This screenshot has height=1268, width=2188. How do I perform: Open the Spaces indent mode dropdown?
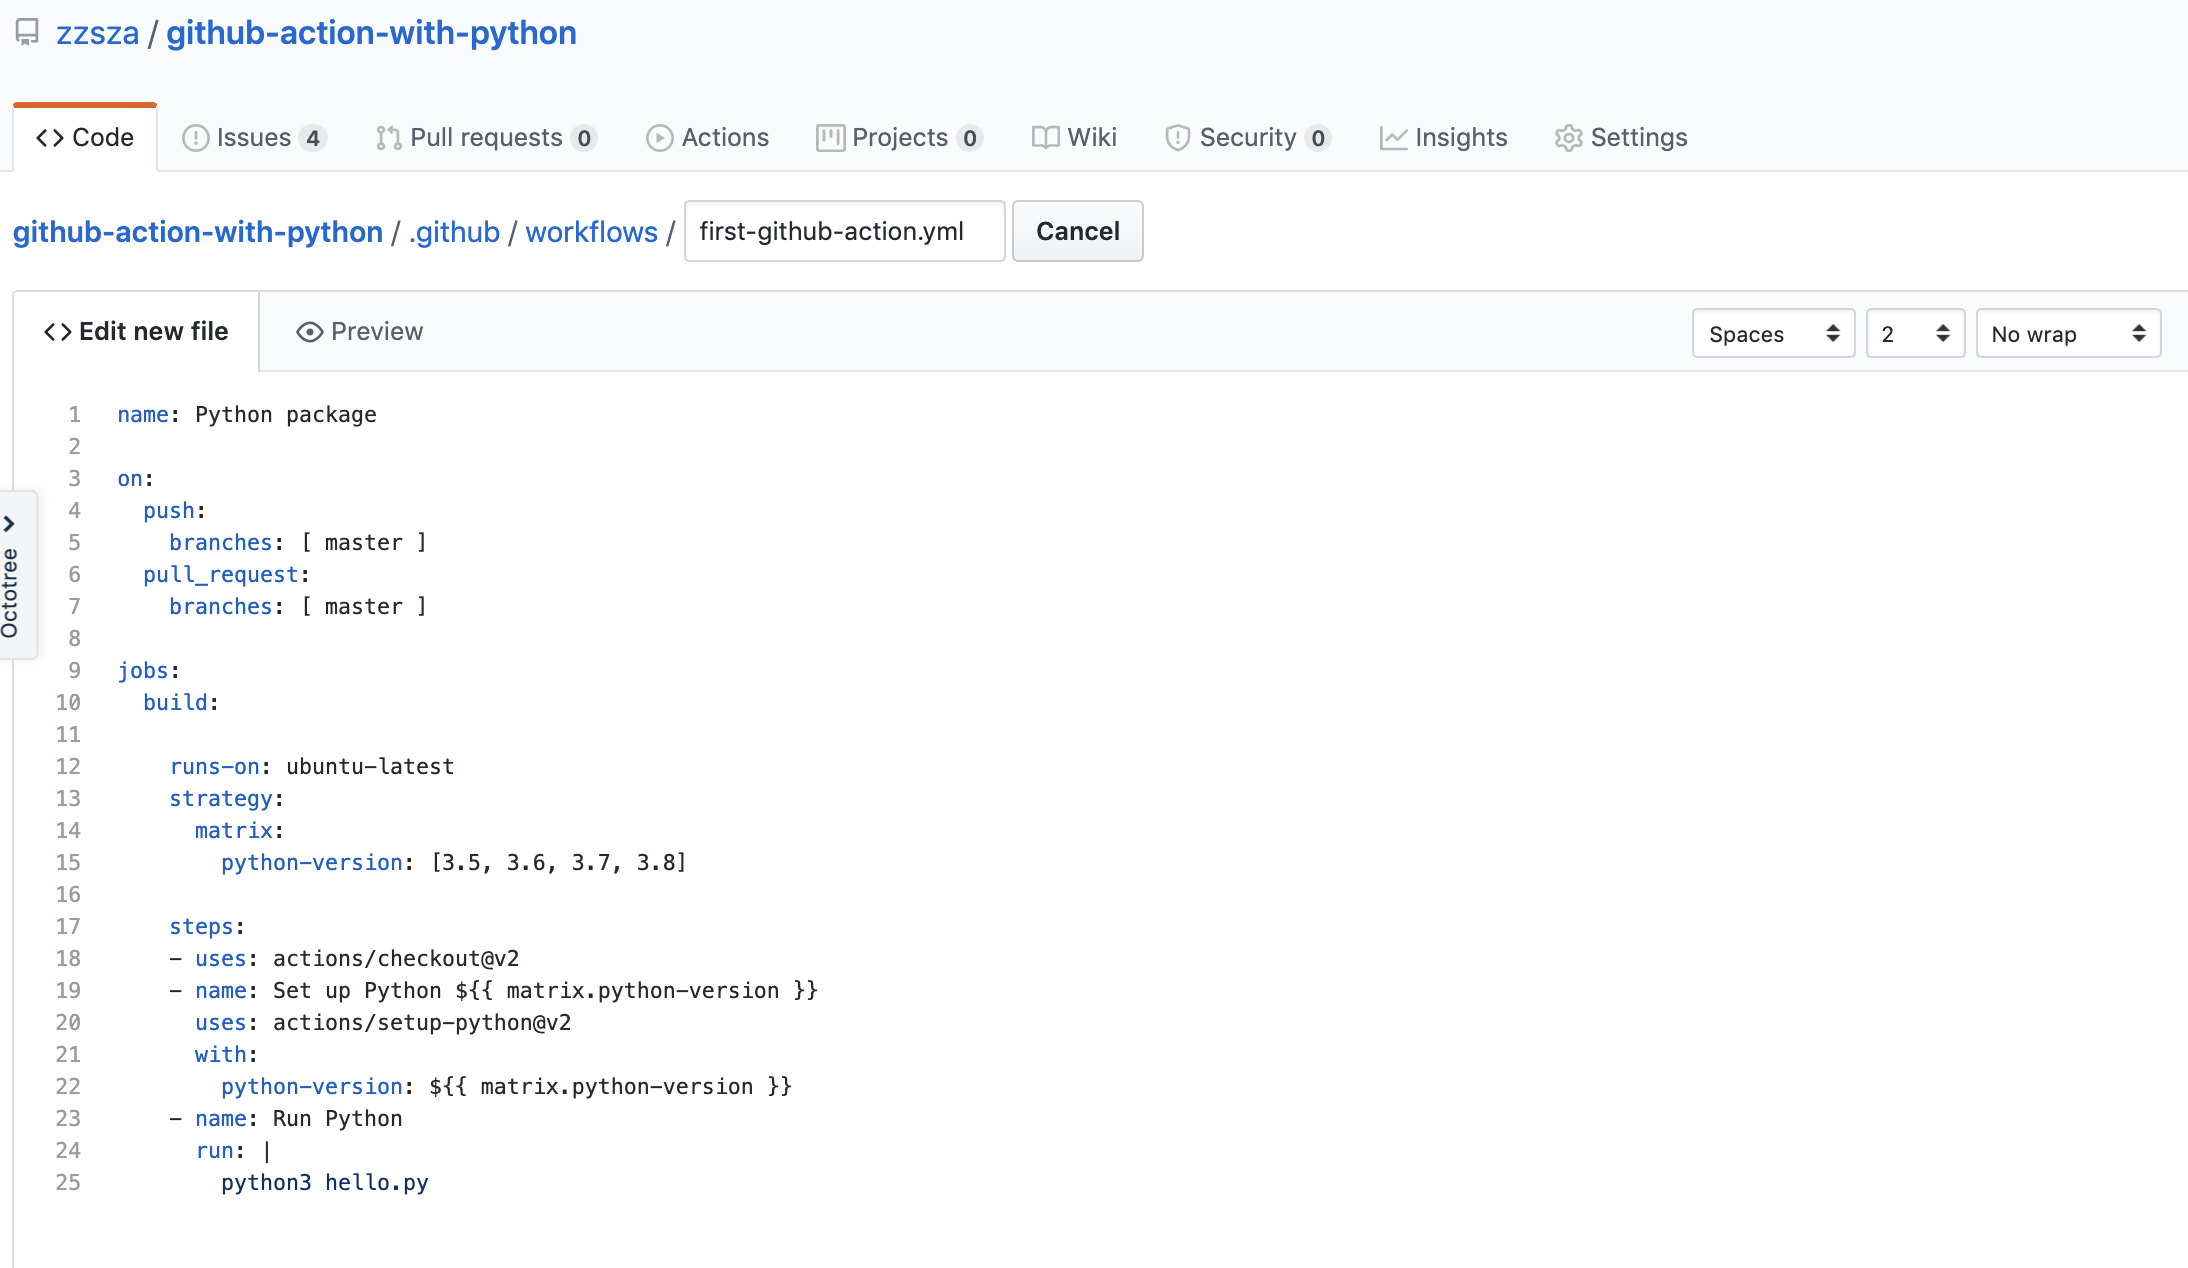(x=1773, y=334)
